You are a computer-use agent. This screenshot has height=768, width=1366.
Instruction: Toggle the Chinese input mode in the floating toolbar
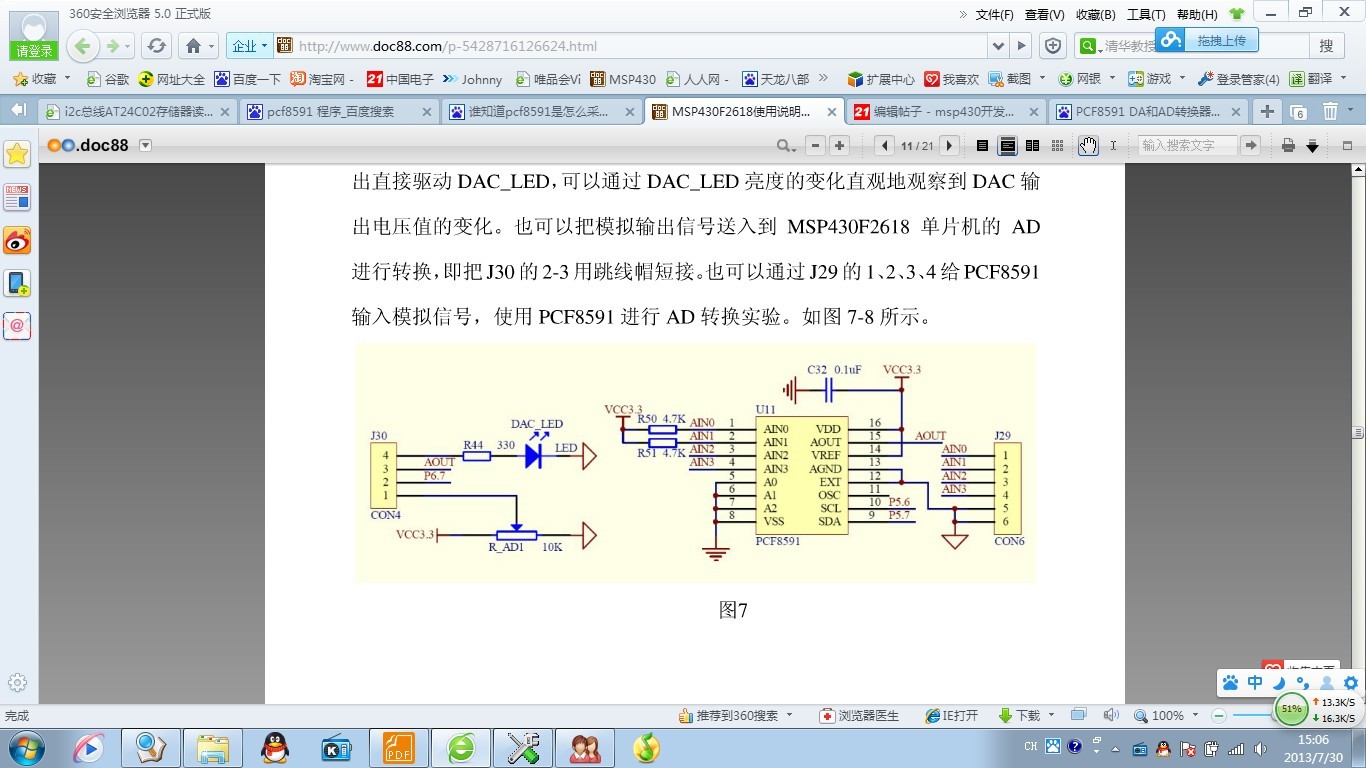point(1255,683)
